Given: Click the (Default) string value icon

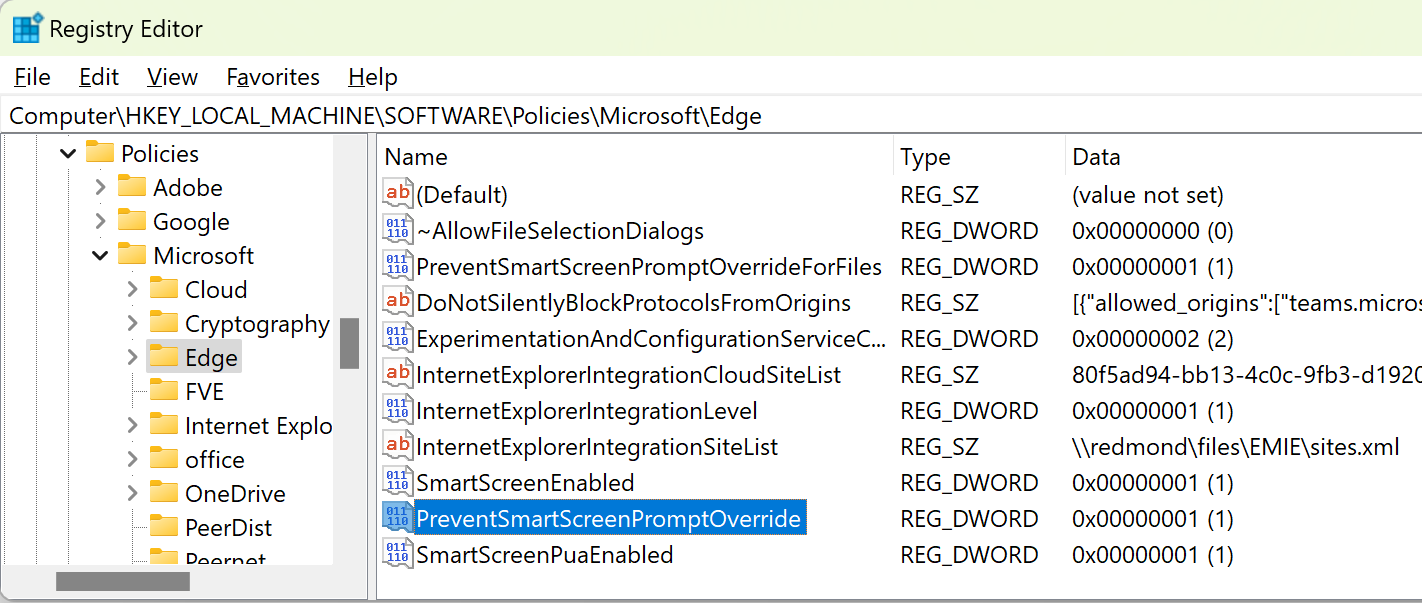Looking at the screenshot, I should (x=398, y=194).
